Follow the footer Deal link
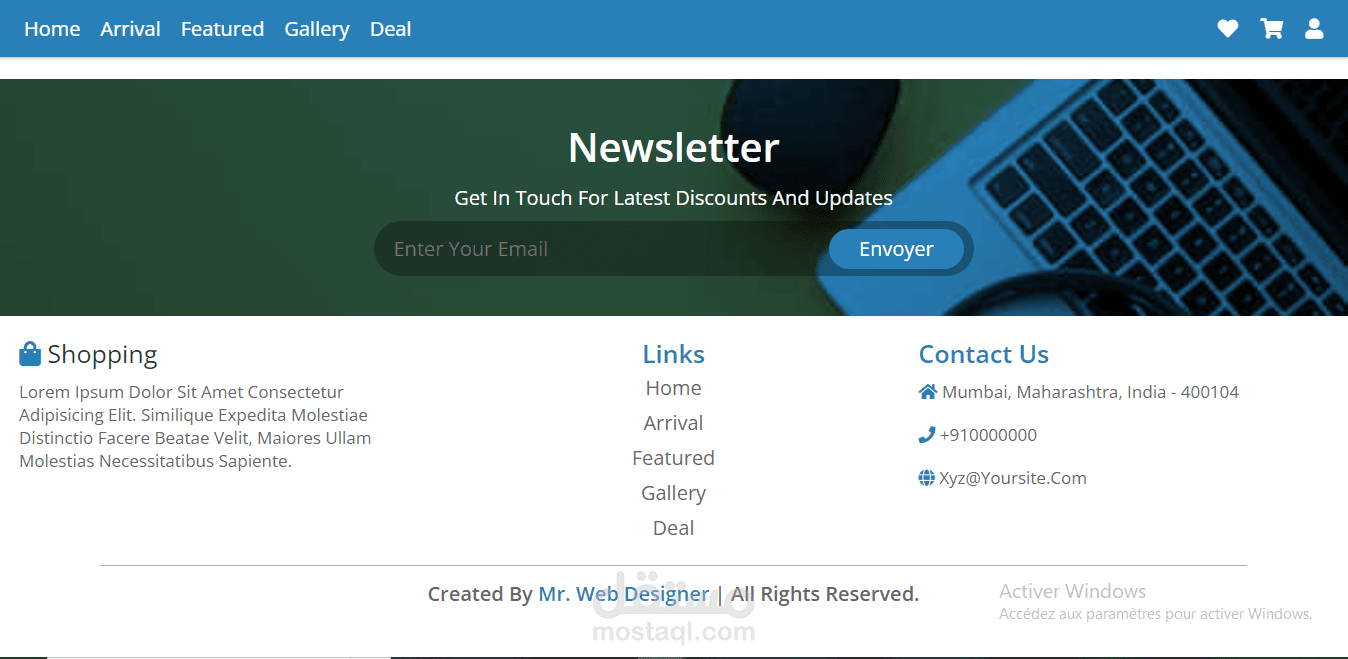This screenshot has height=659, width=1348. click(x=673, y=528)
